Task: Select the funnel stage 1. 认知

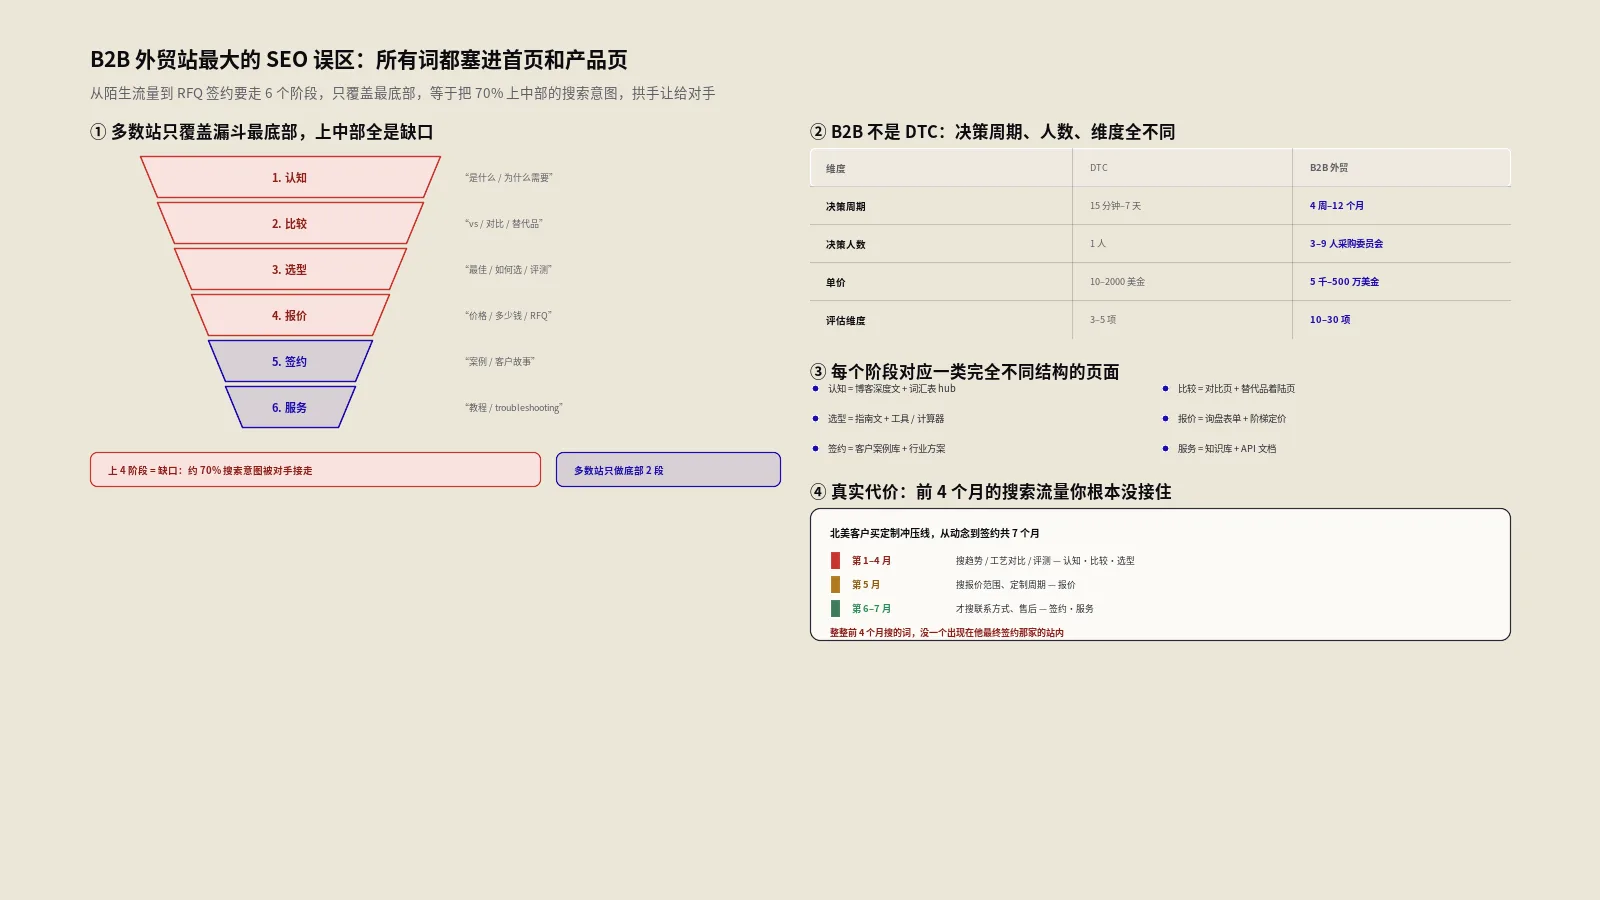Action: point(290,177)
